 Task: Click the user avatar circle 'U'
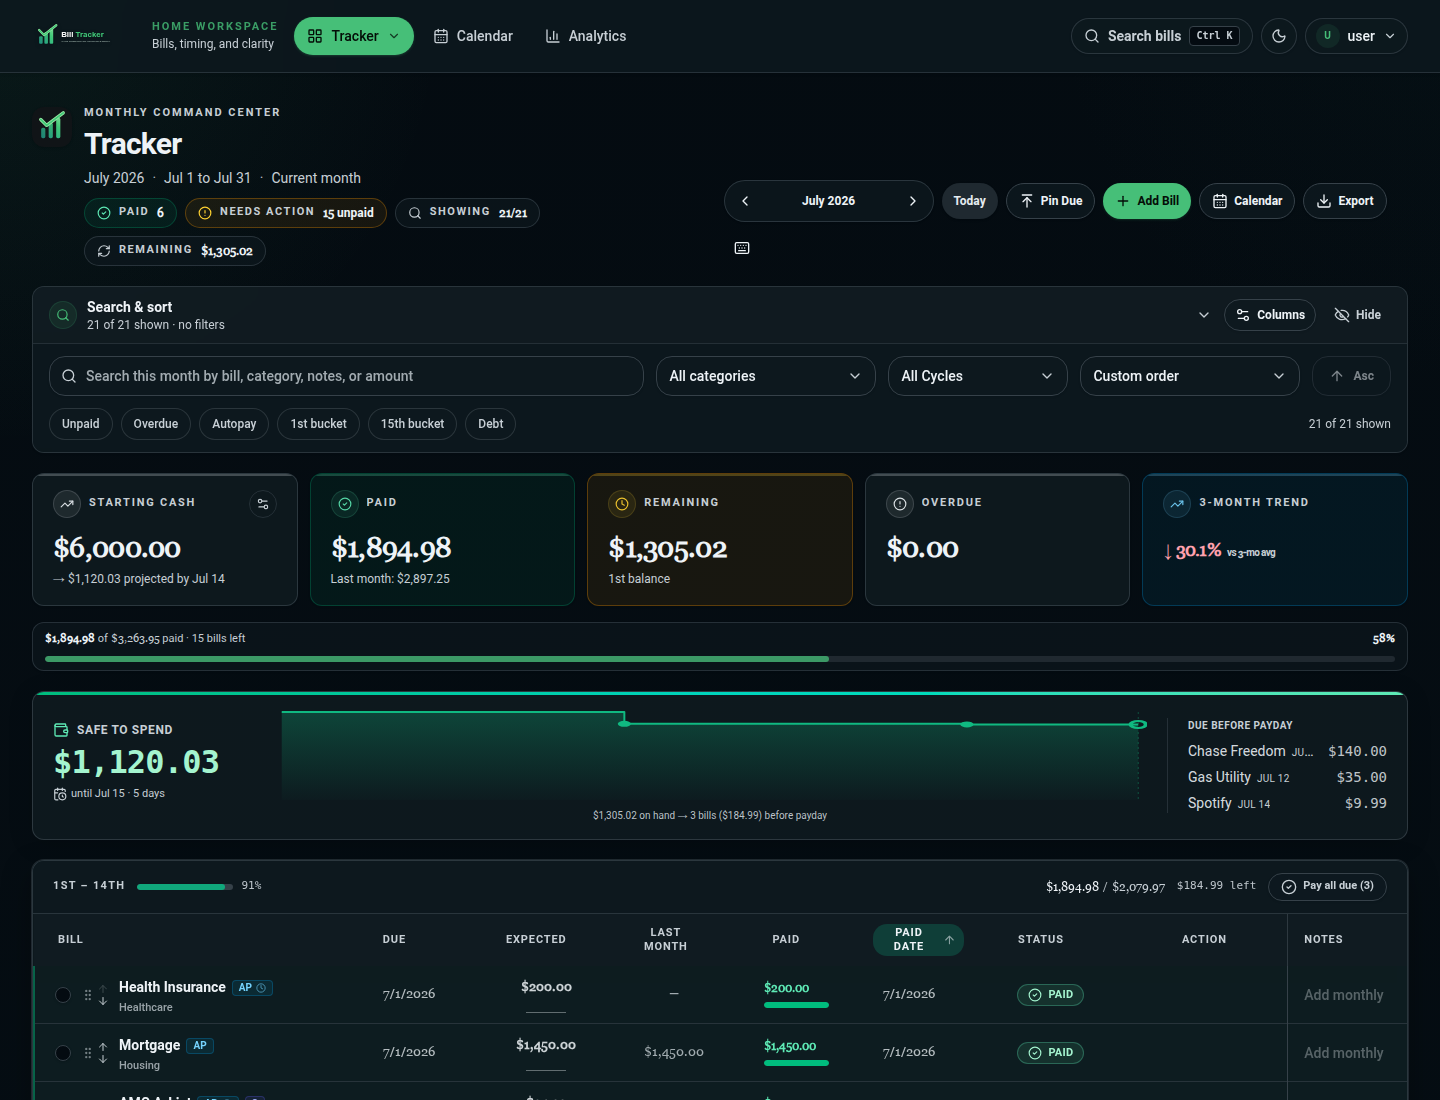[x=1327, y=36]
